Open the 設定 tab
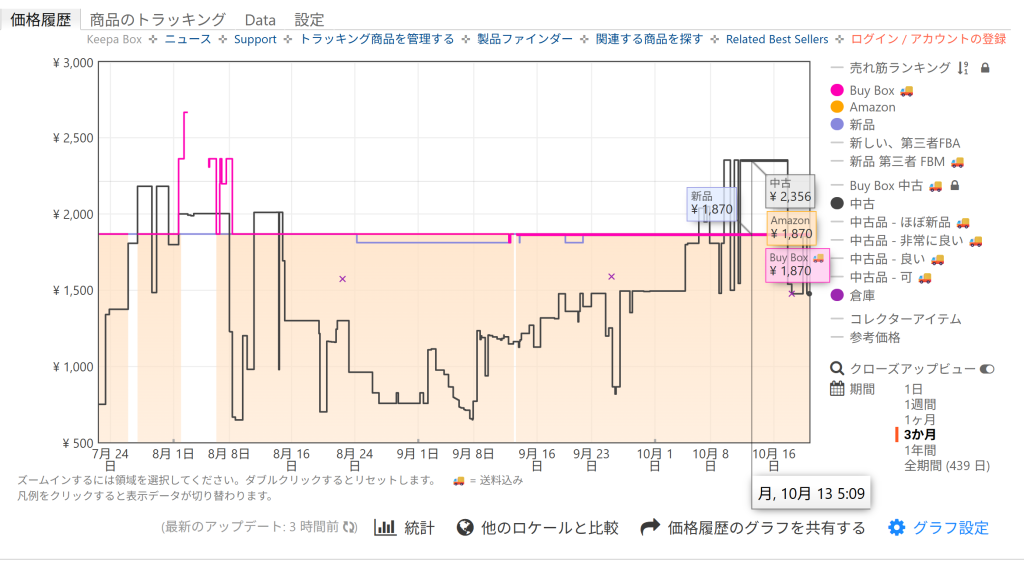 click(x=309, y=20)
